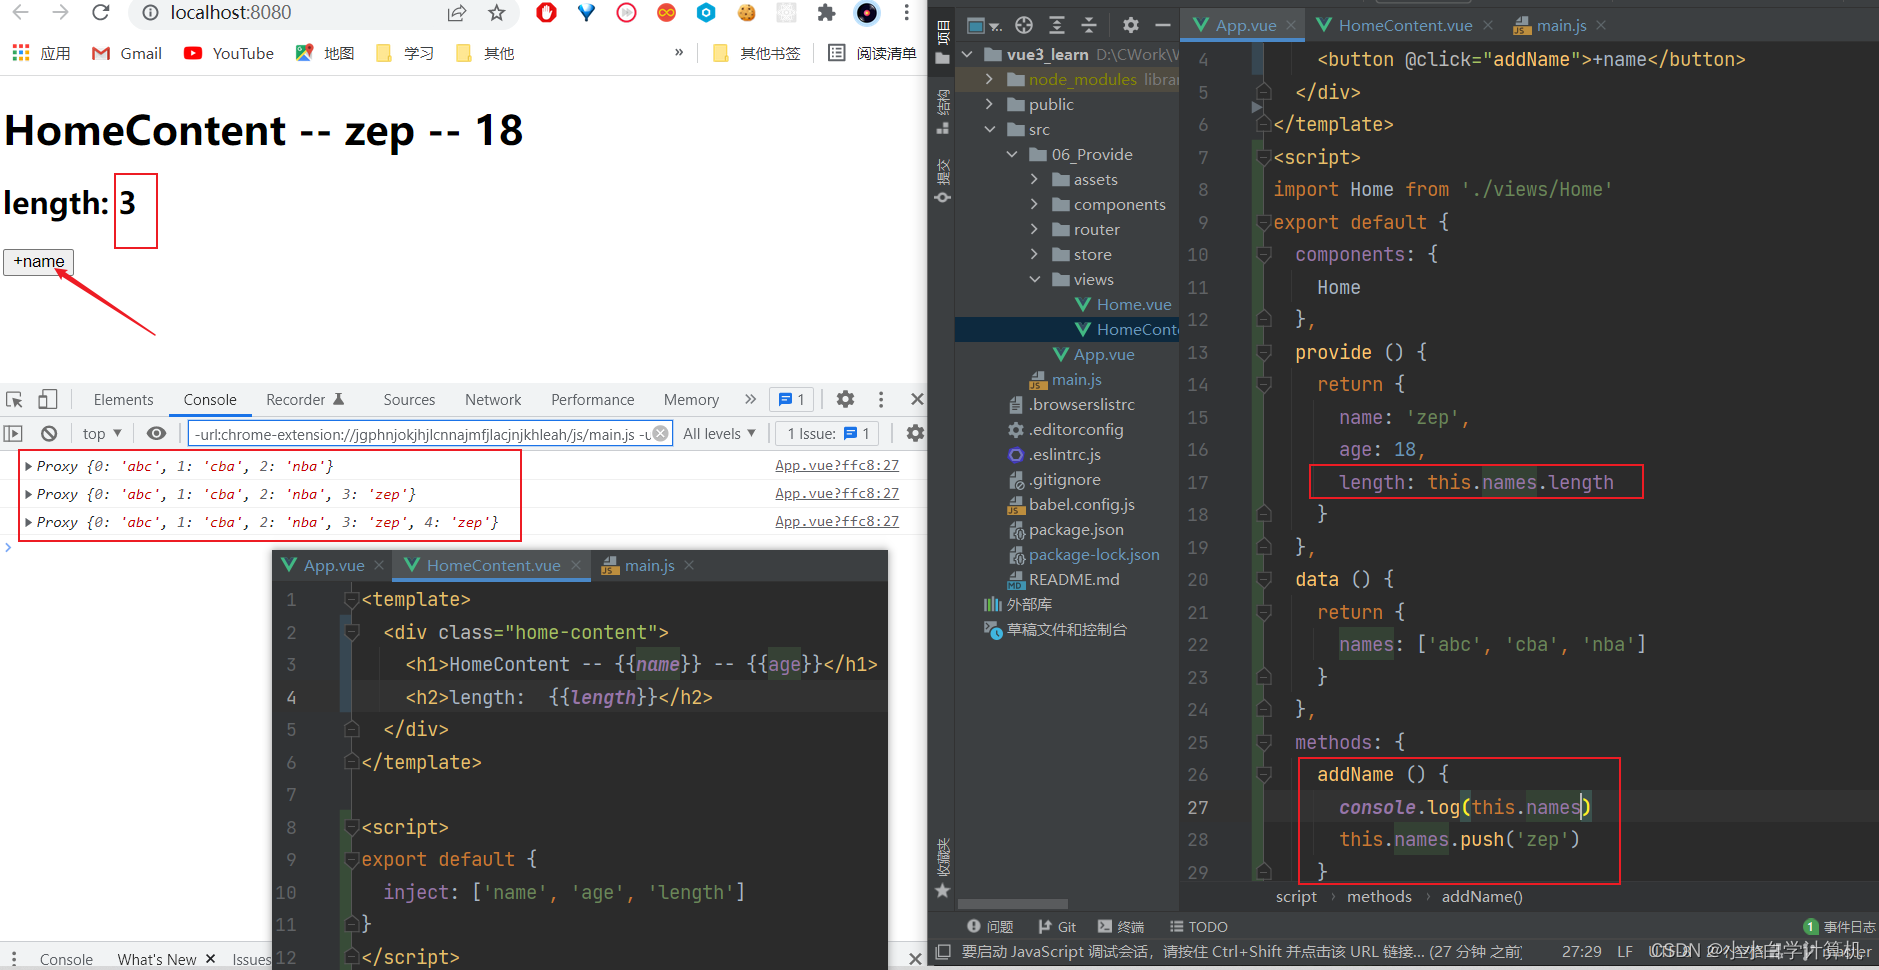Hide the project tool window
The width and height of the screenshot is (1879, 970).
[x=1162, y=25]
